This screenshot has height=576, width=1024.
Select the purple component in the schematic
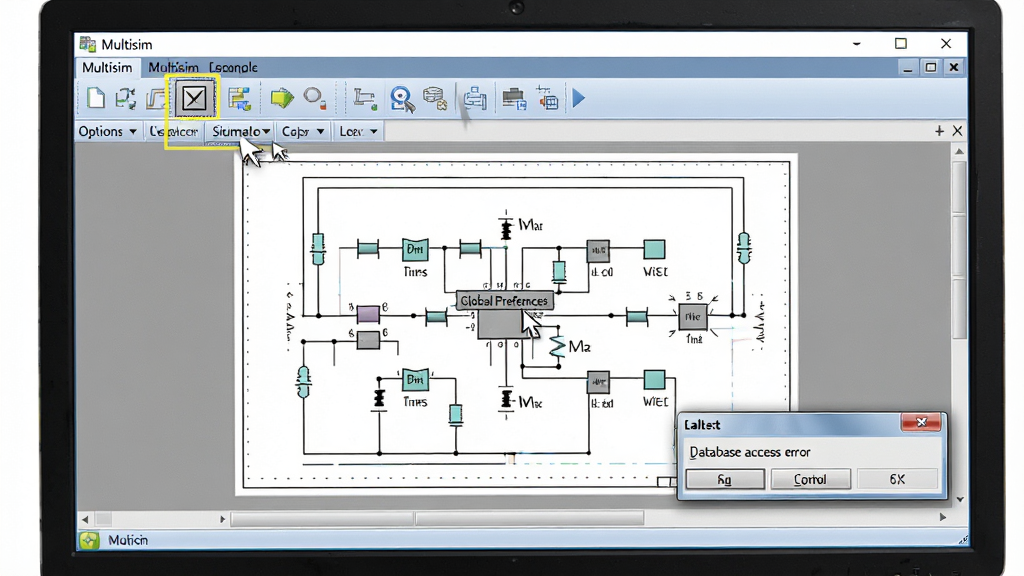368,314
